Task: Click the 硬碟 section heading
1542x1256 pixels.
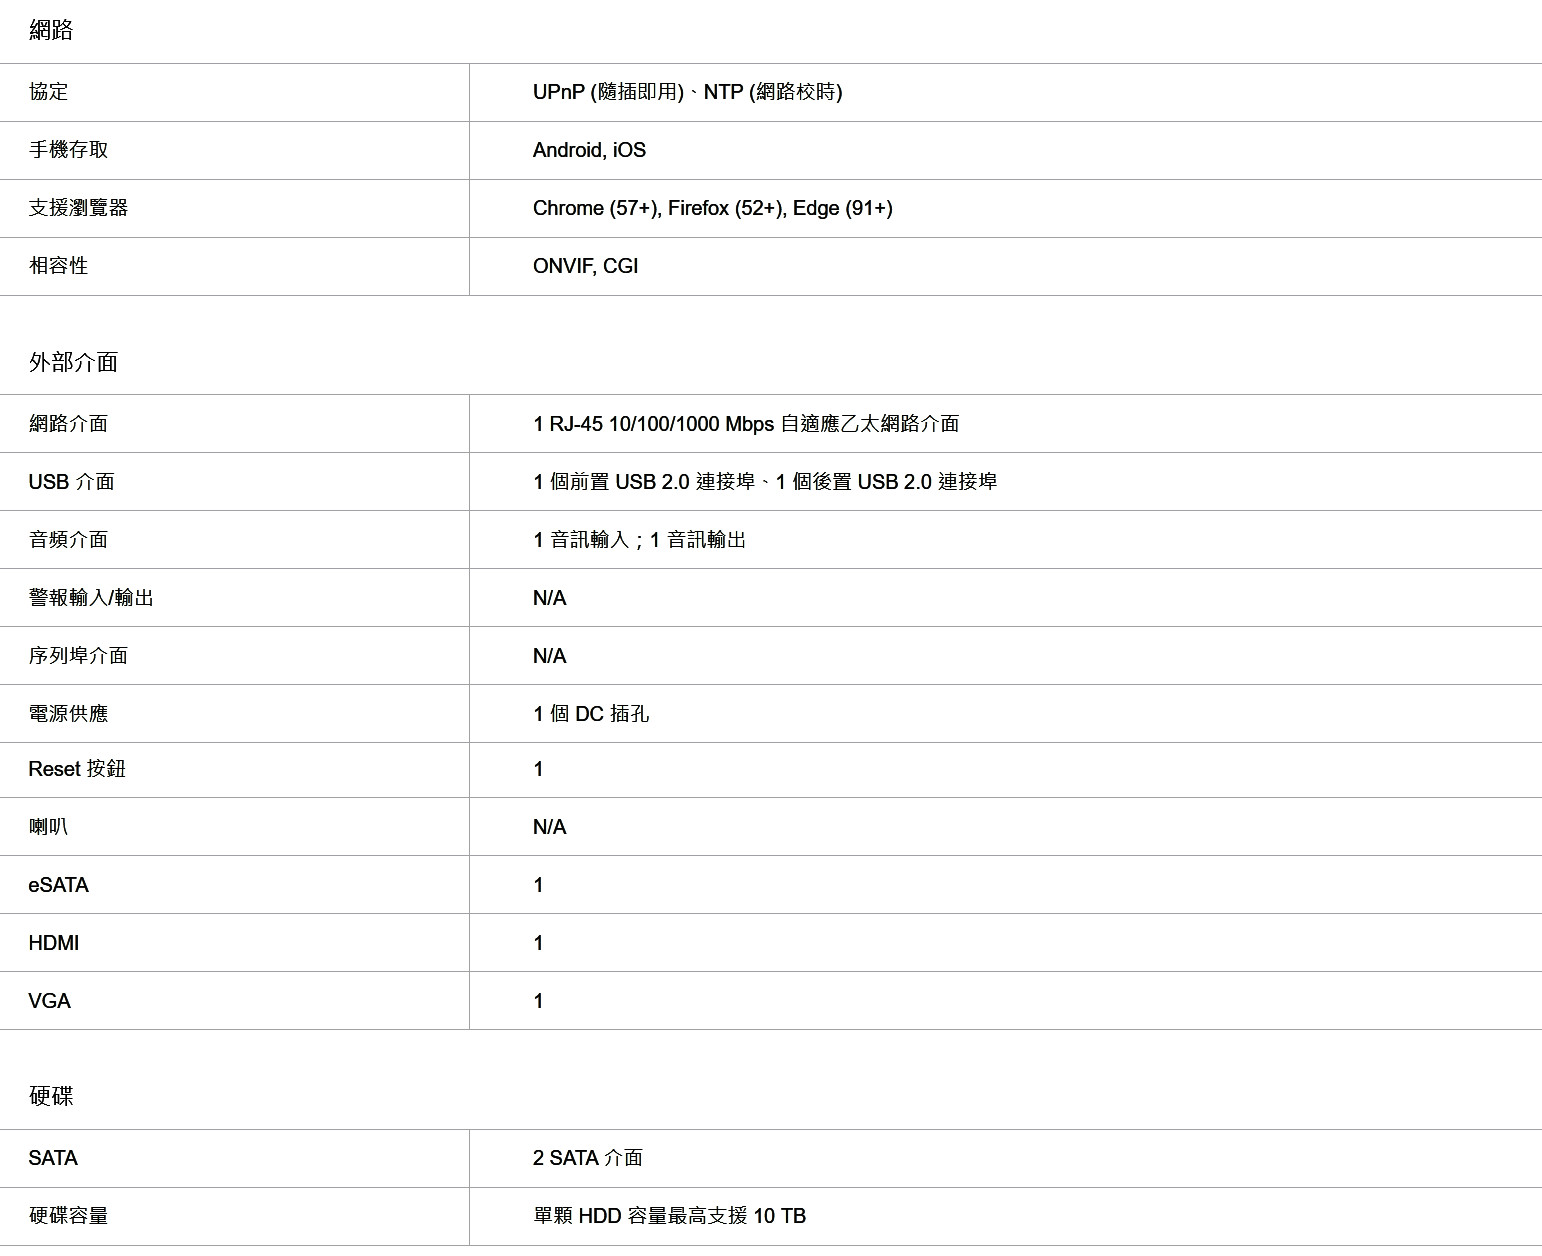Action: click(51, 1096)
